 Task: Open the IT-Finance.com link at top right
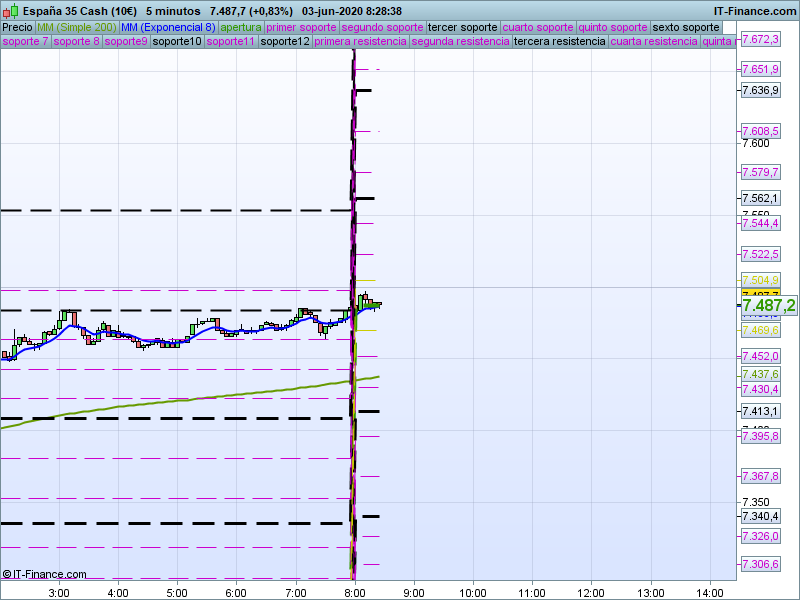click(x=755, y=11)
